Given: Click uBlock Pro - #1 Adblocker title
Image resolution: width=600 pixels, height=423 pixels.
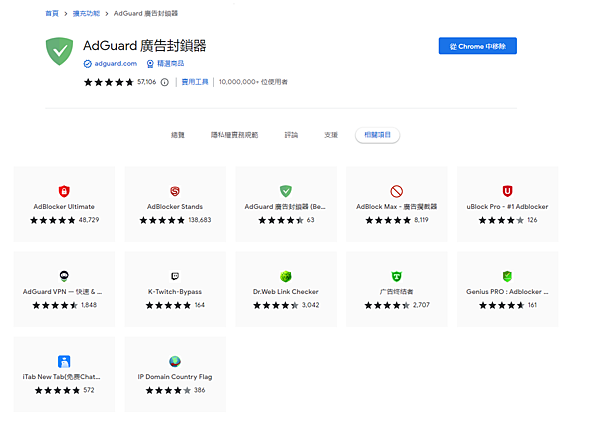Looking at the screenshot, I should click(507, 207).
